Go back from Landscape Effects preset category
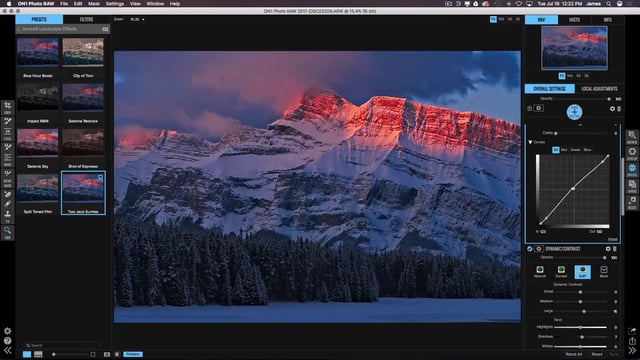The height and width of the screenshot is (360, 640). point(19,29)
